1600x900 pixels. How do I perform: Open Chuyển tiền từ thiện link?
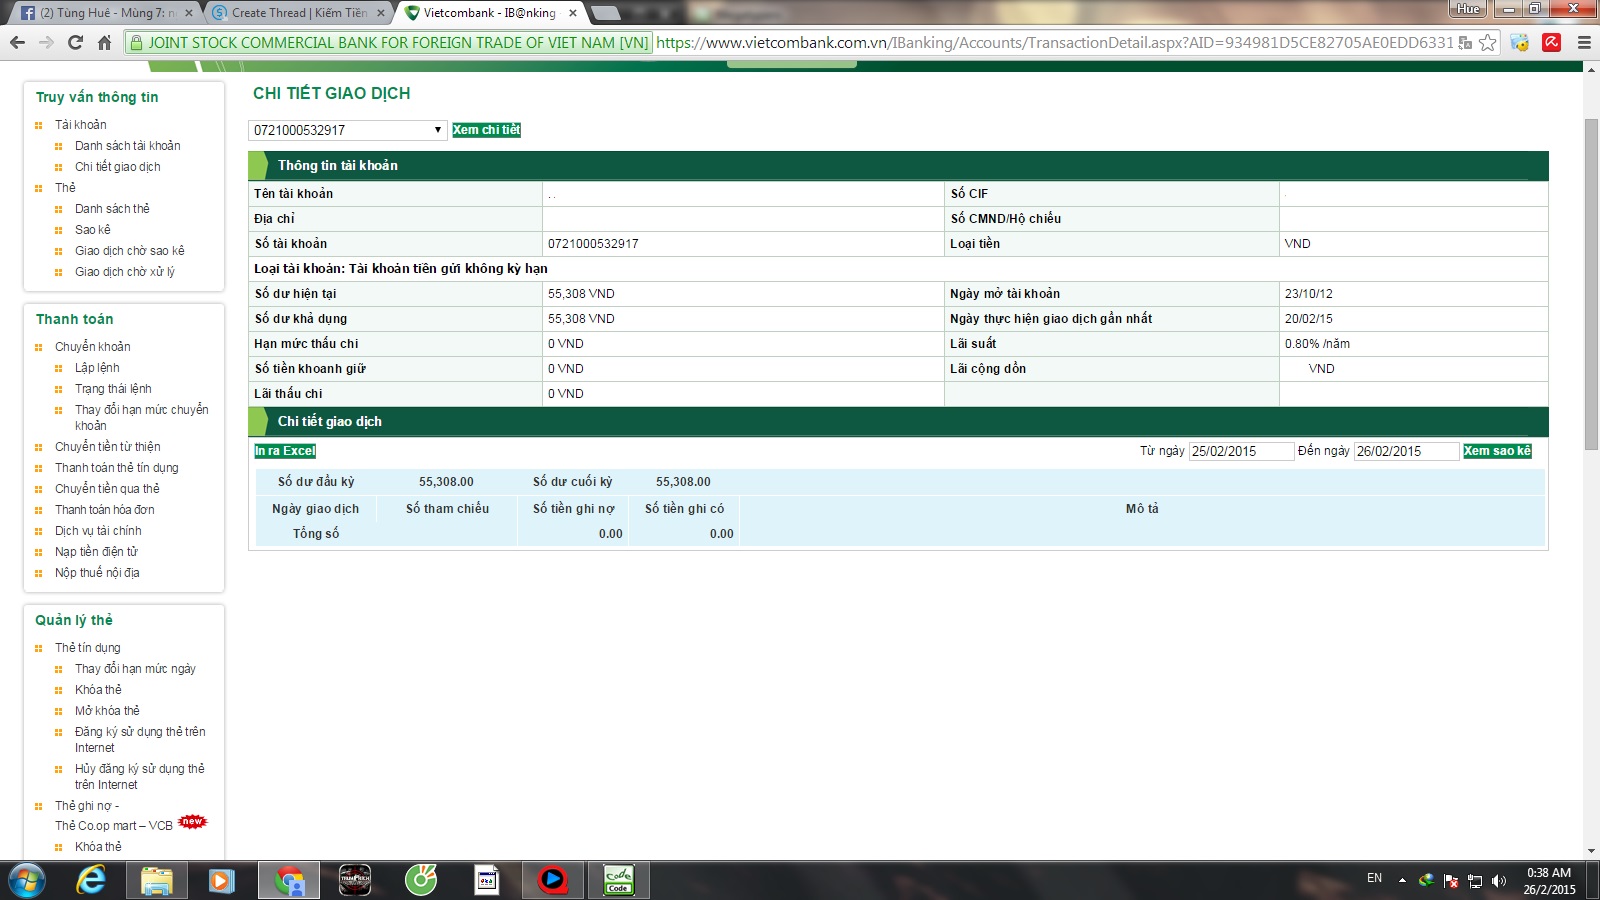point(107,447)
